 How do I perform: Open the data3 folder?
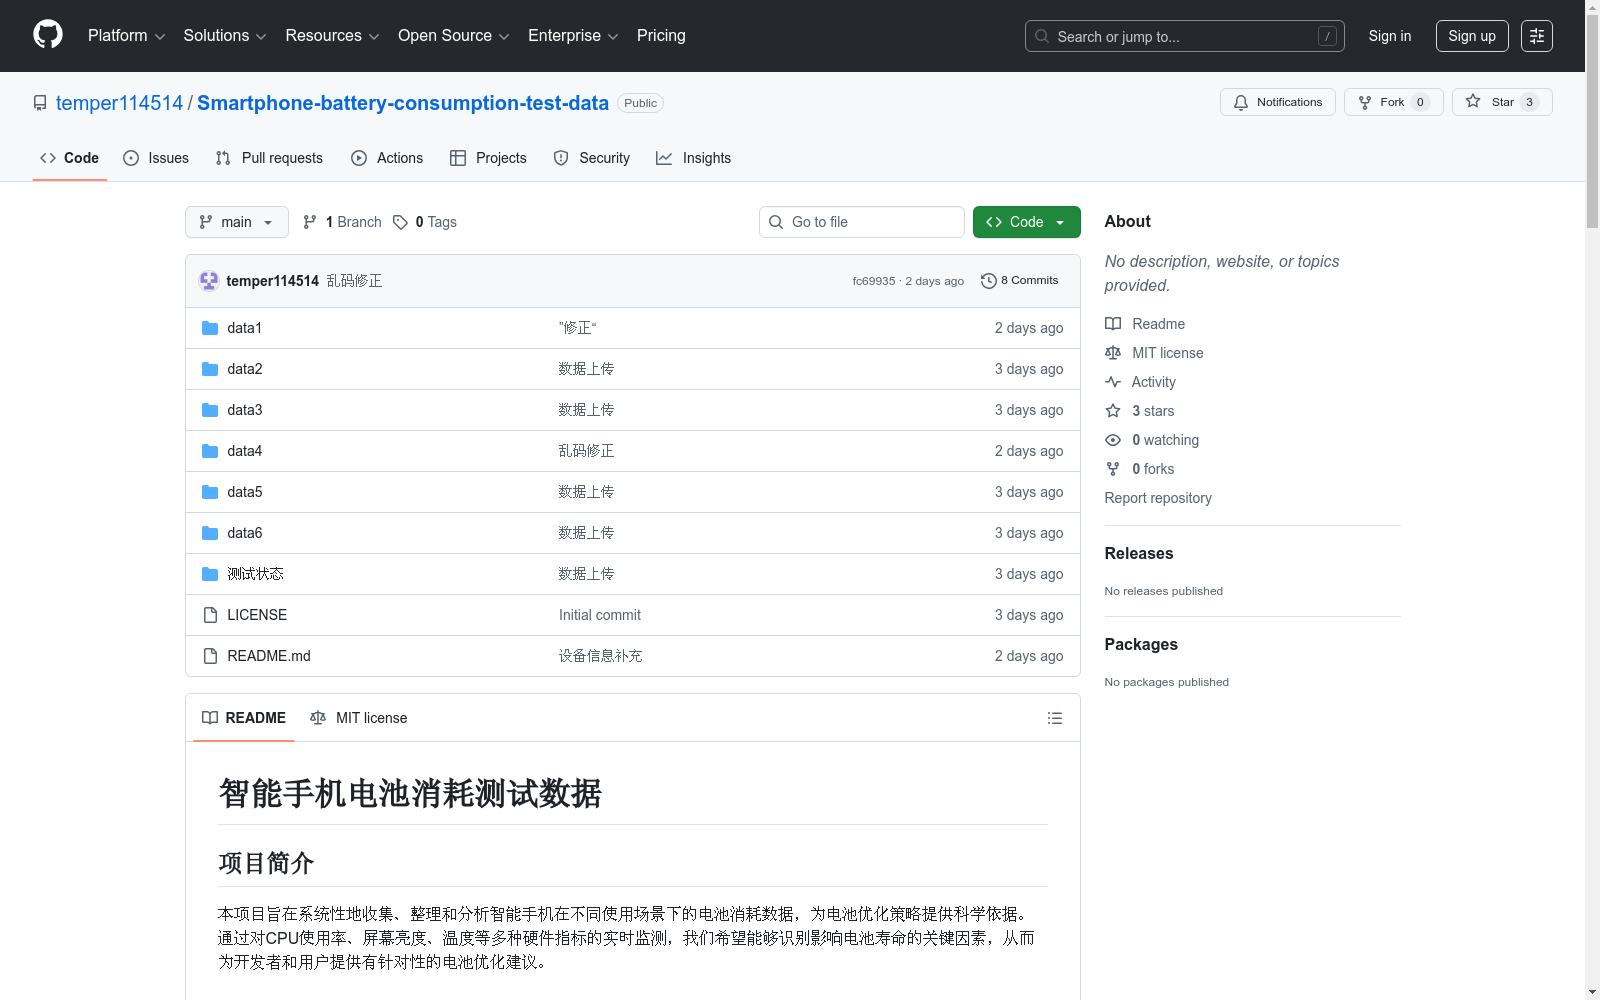[x=245, y=410]
